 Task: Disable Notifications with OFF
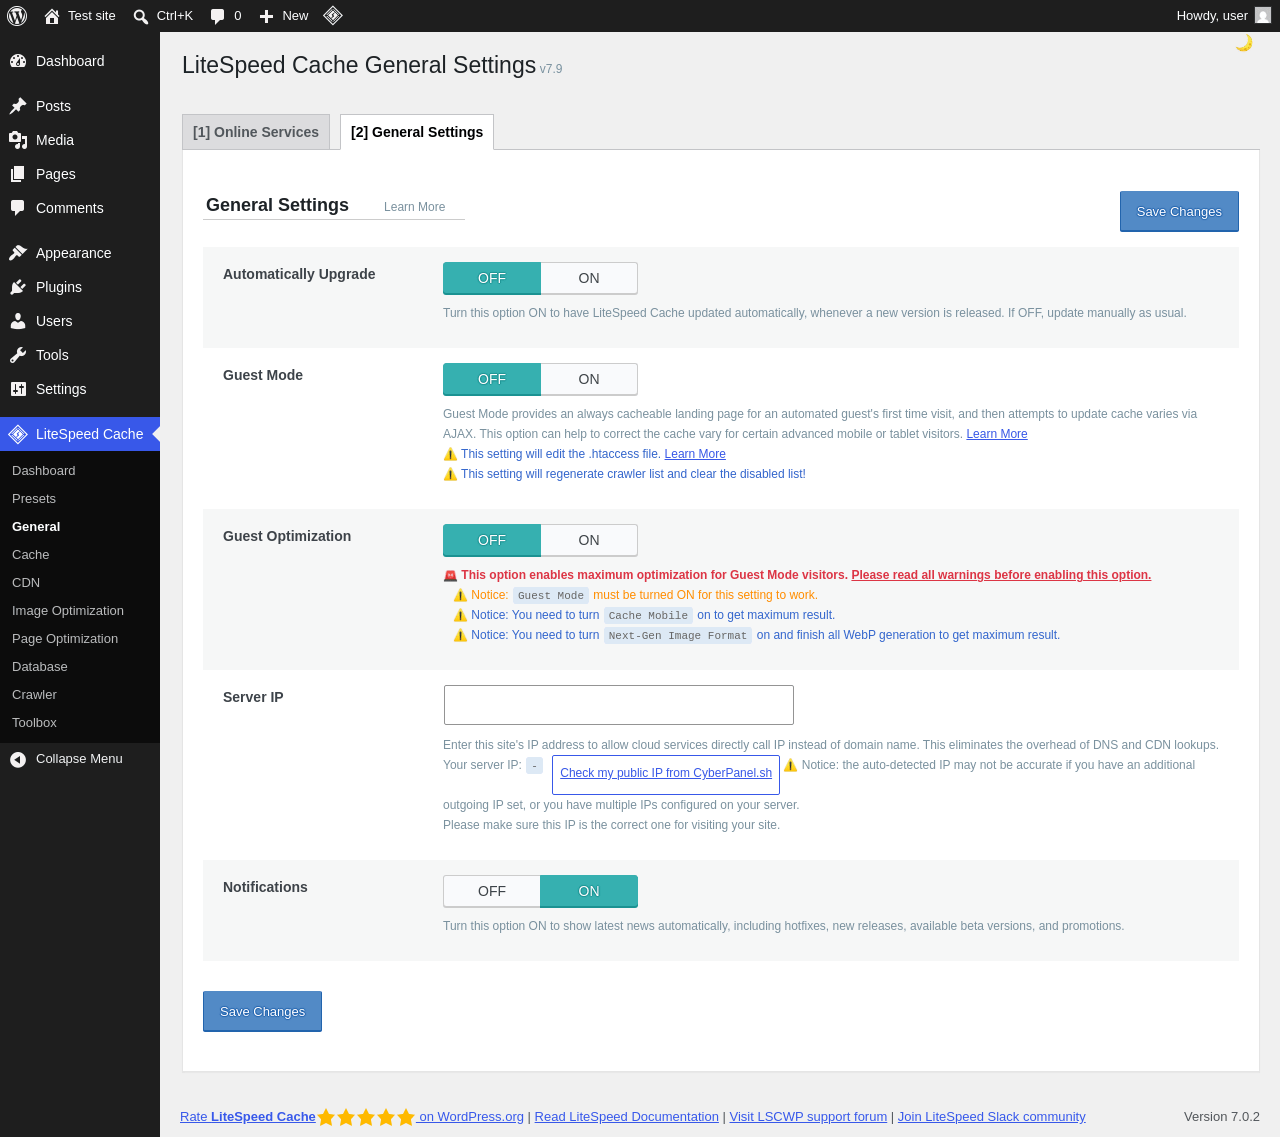click(x=492, y=891)
